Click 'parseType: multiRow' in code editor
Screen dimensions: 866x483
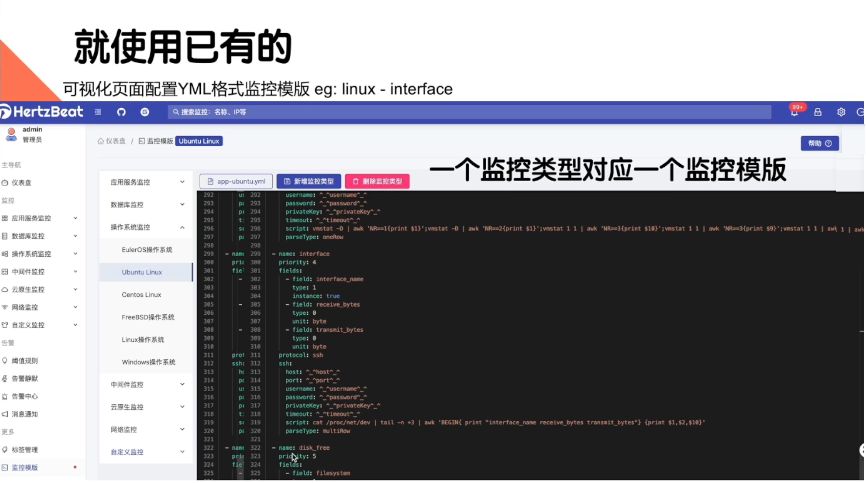pyautogui.click(x=318, y=431)
